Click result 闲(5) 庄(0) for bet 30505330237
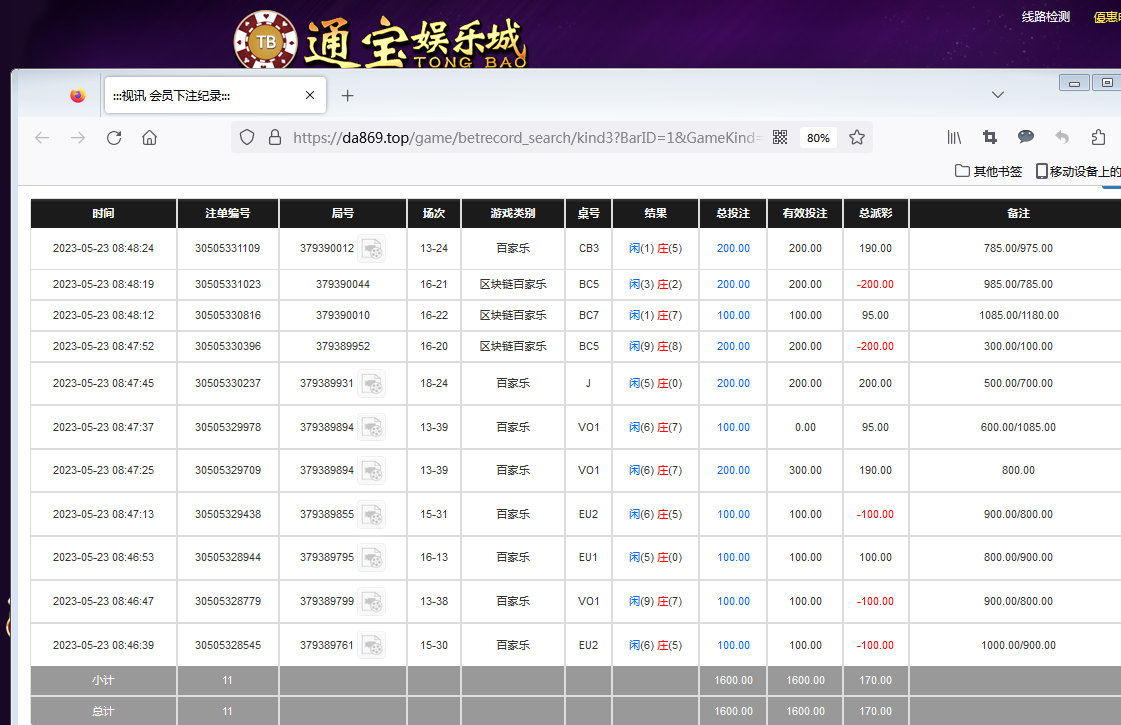This screenshot has width=1121, height=725. (x=656, y=383)
